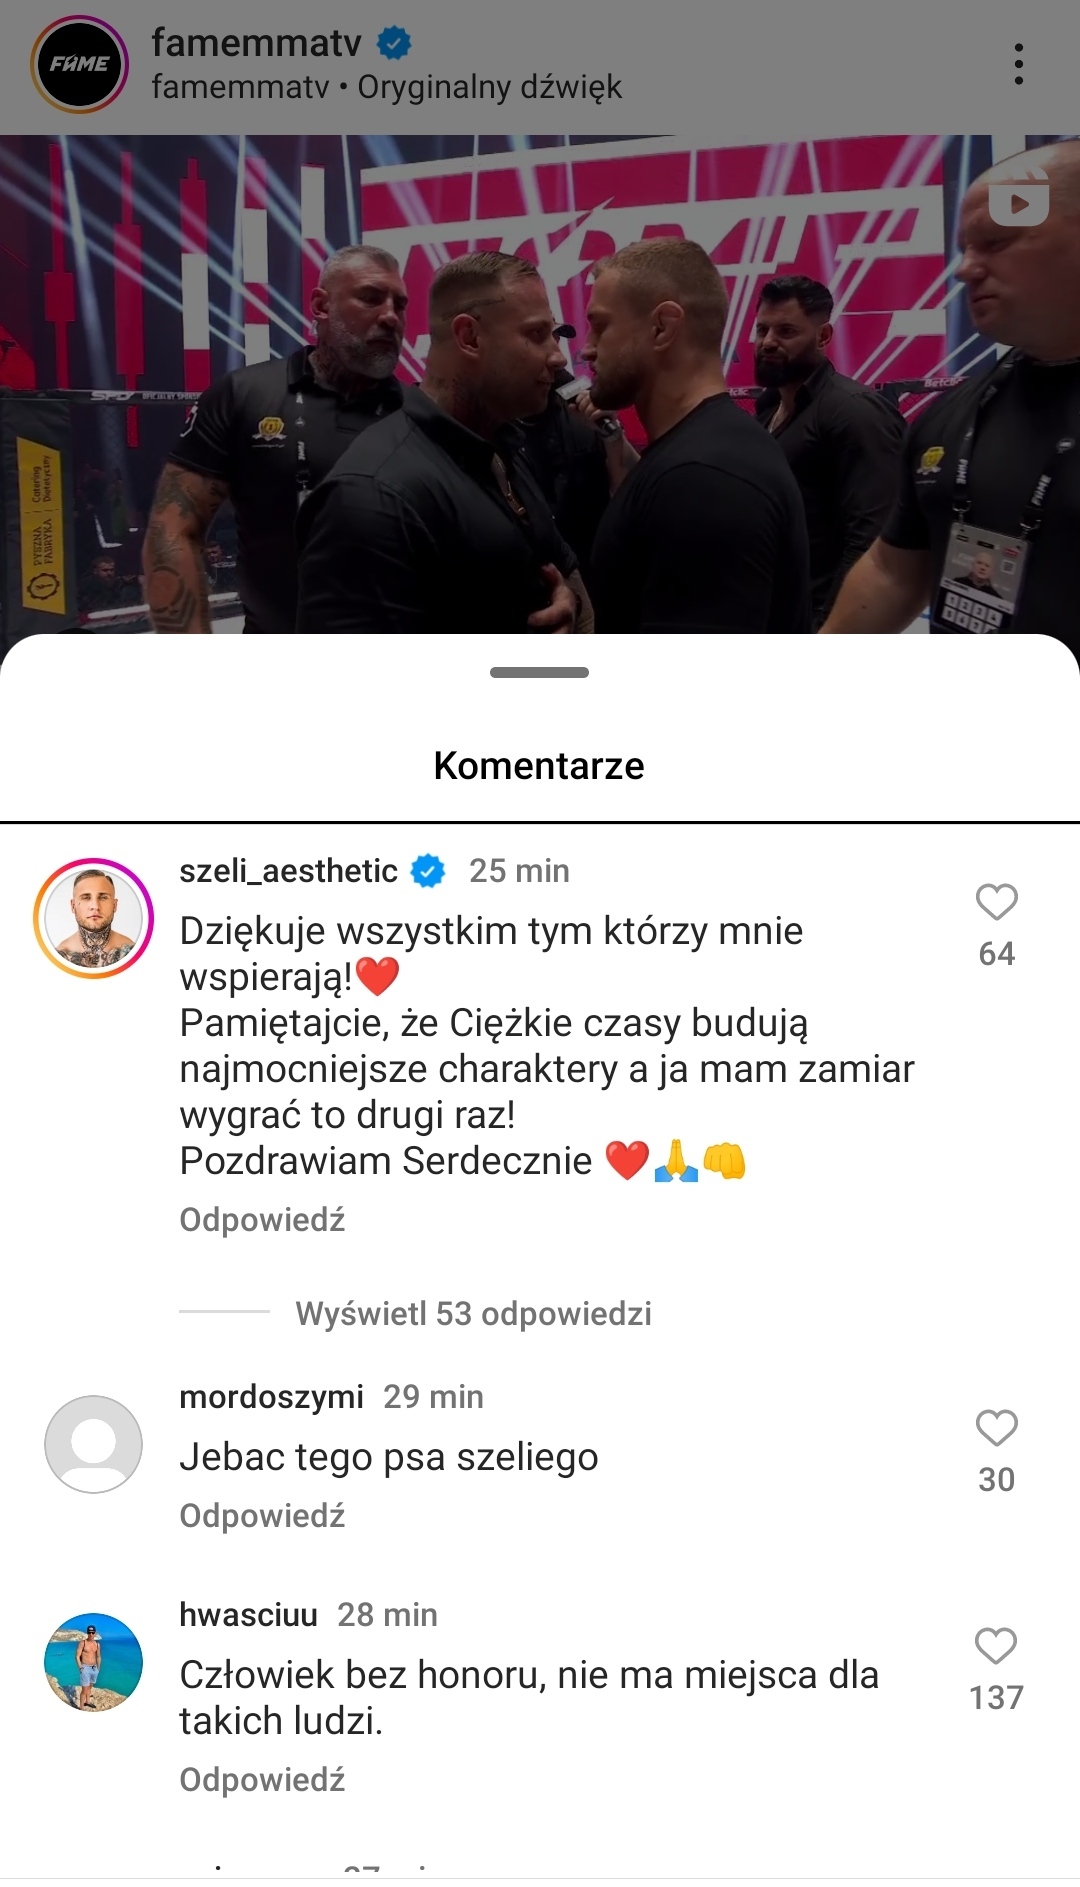Open szeli_aesthetic username link
The image size is (1080, 1887).
click(x=288, y=871)
